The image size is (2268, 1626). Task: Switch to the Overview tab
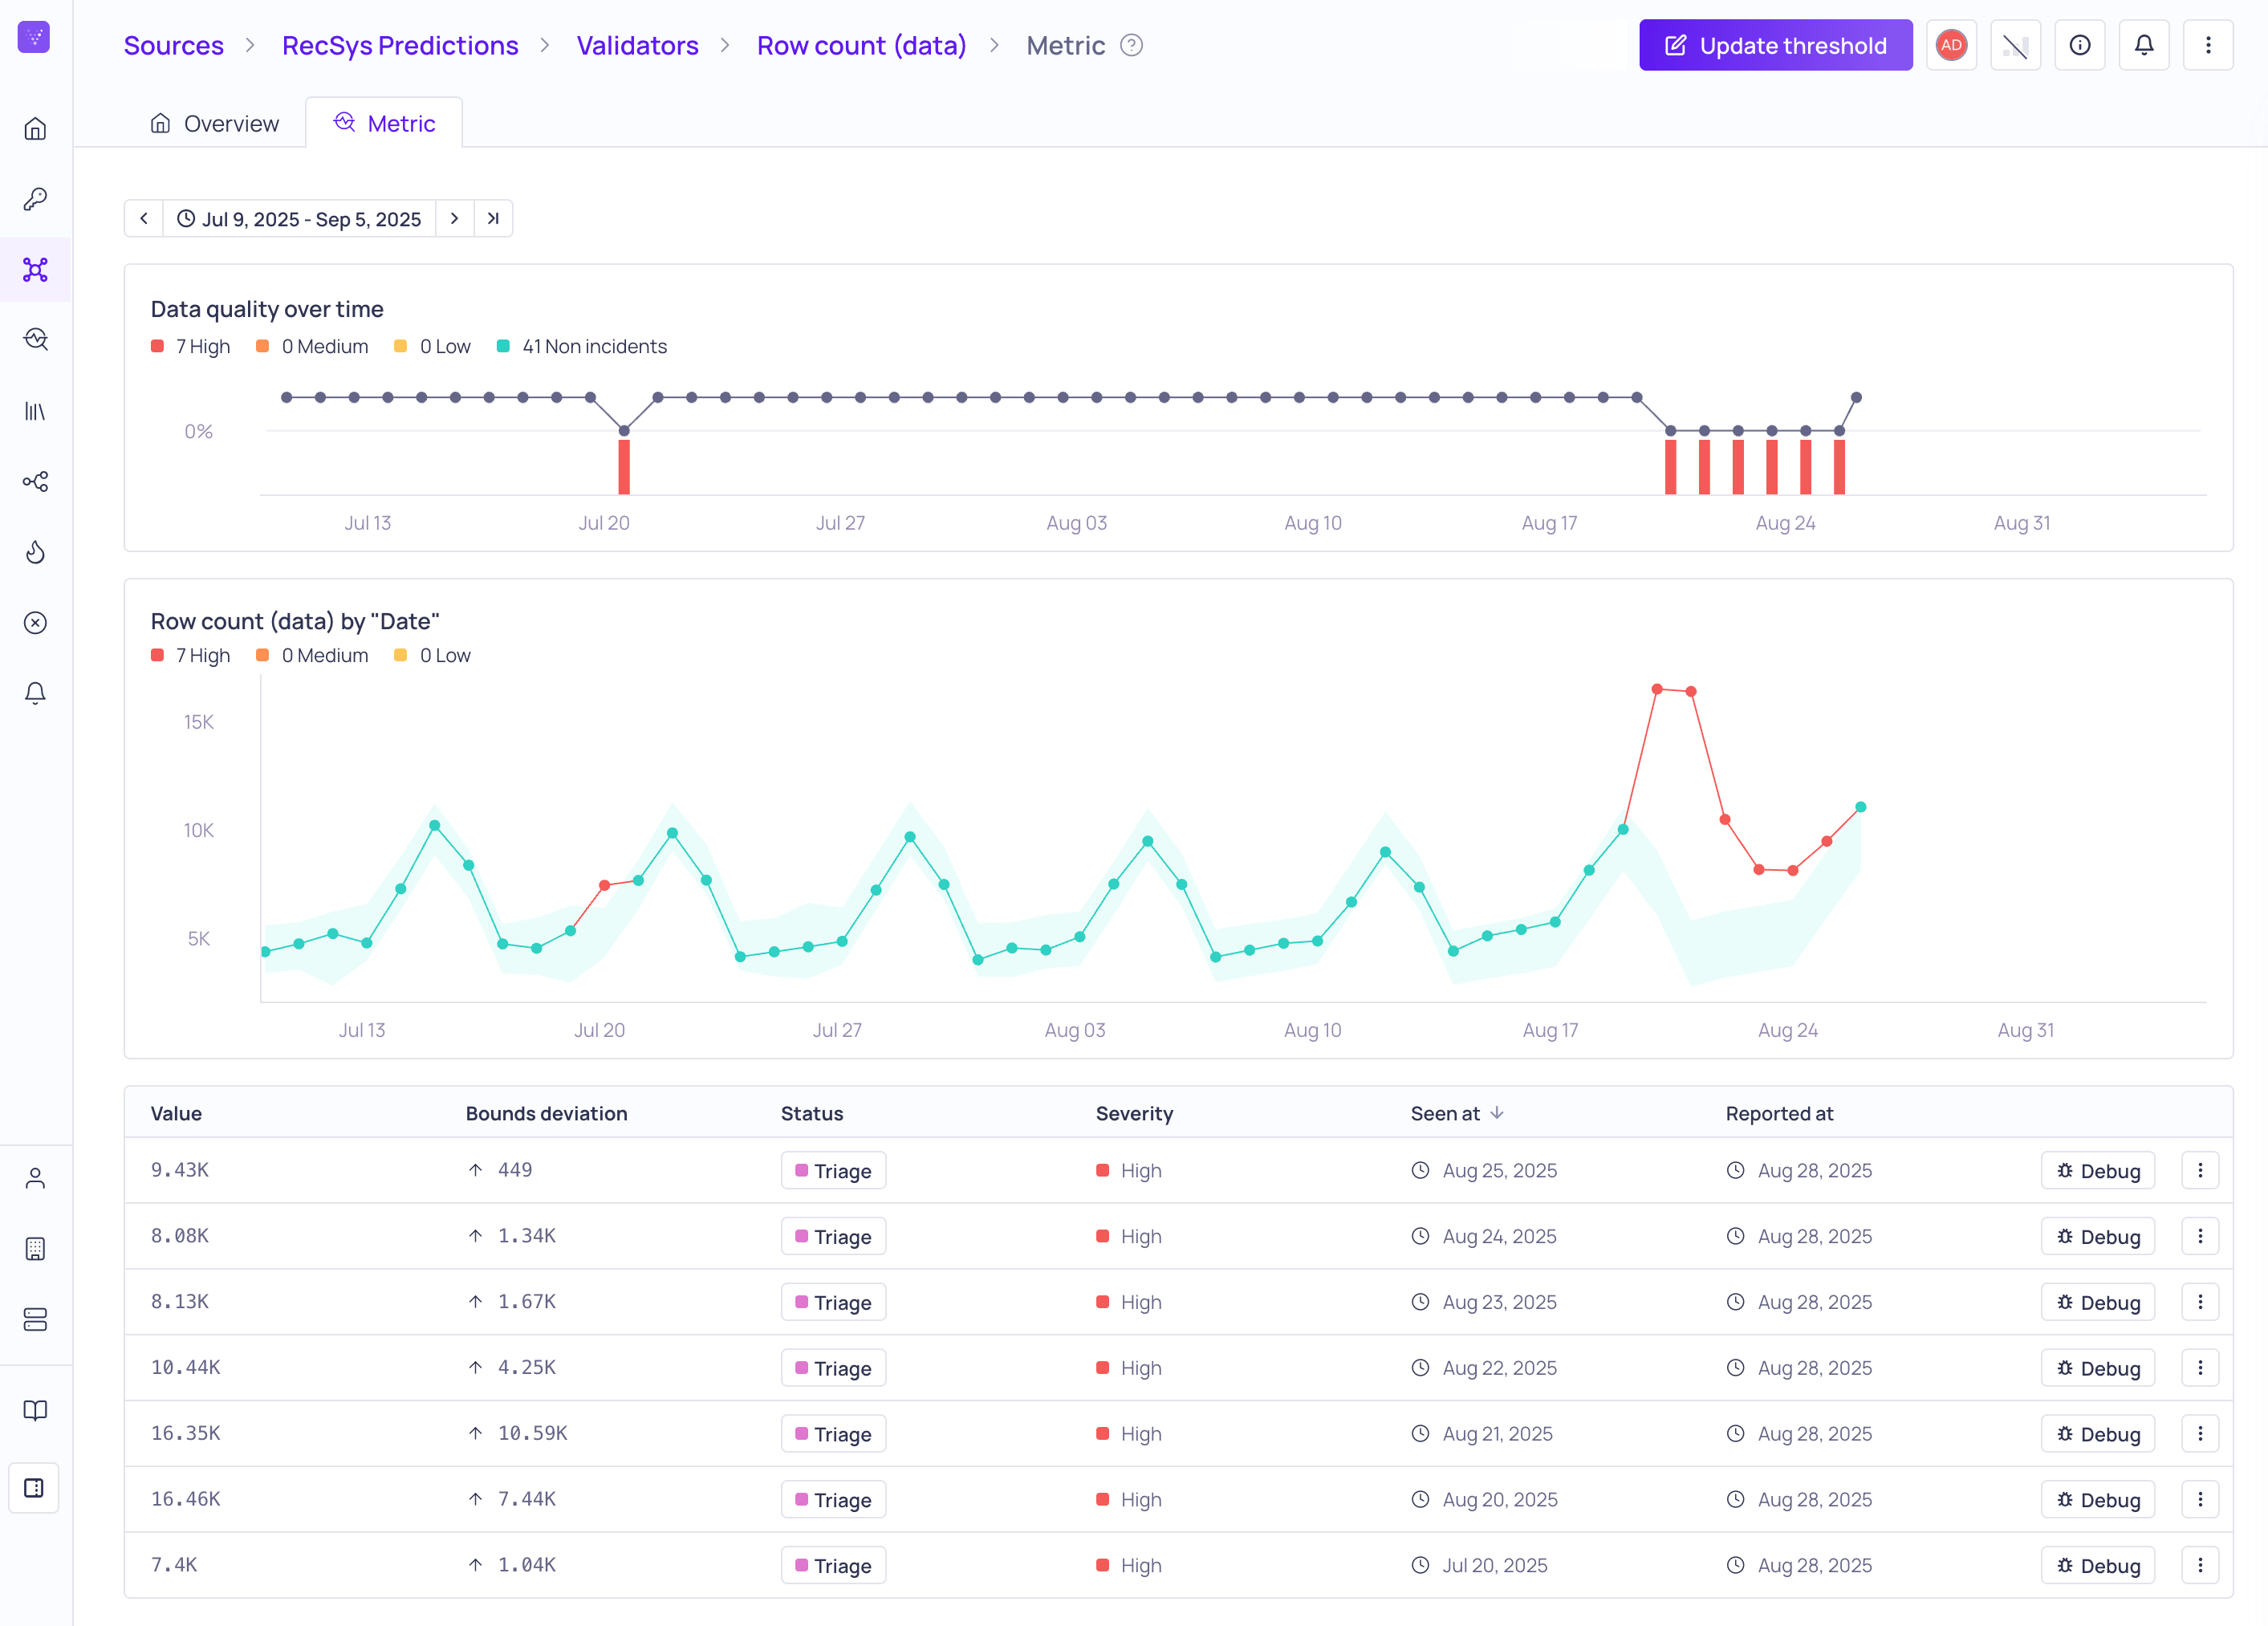215,123
